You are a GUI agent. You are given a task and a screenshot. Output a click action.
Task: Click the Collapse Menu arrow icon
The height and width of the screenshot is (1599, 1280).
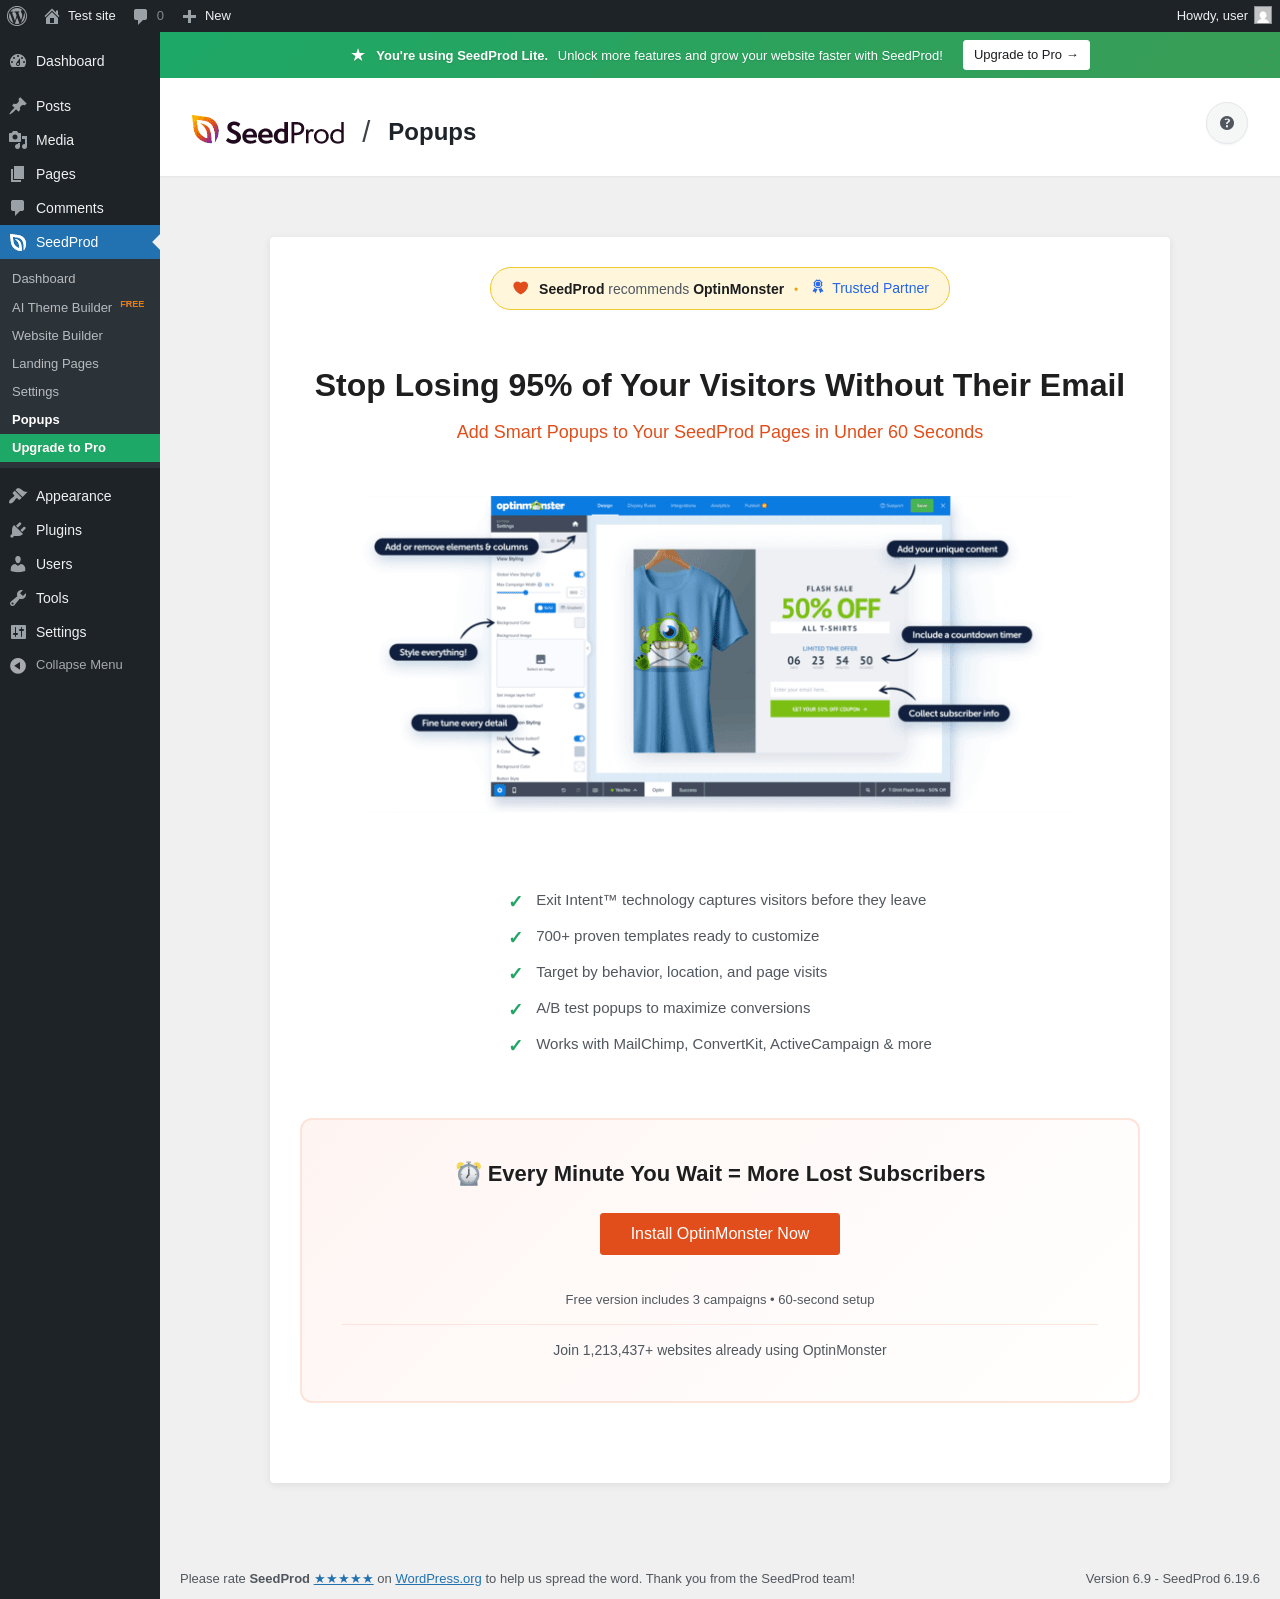coord(18,665)
